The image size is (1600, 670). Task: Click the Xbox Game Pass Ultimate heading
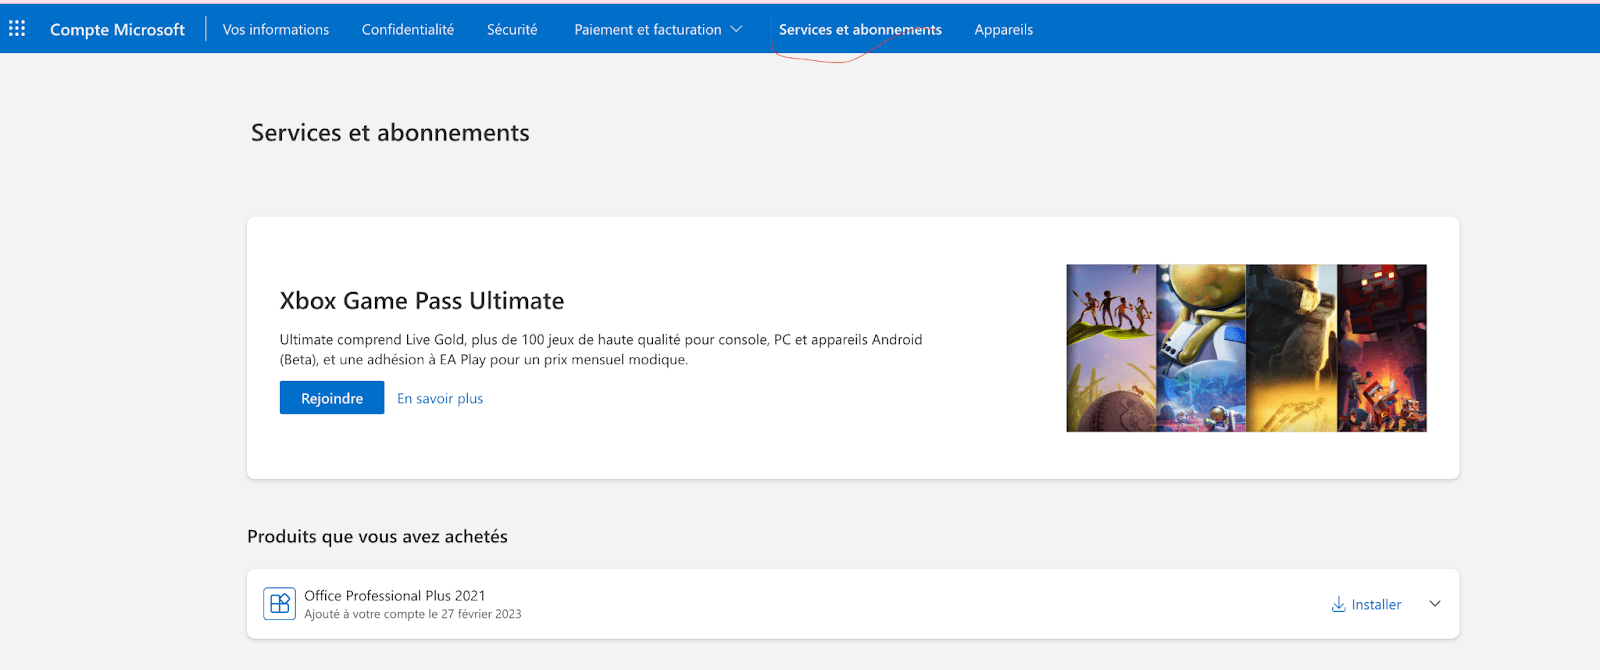422,301
